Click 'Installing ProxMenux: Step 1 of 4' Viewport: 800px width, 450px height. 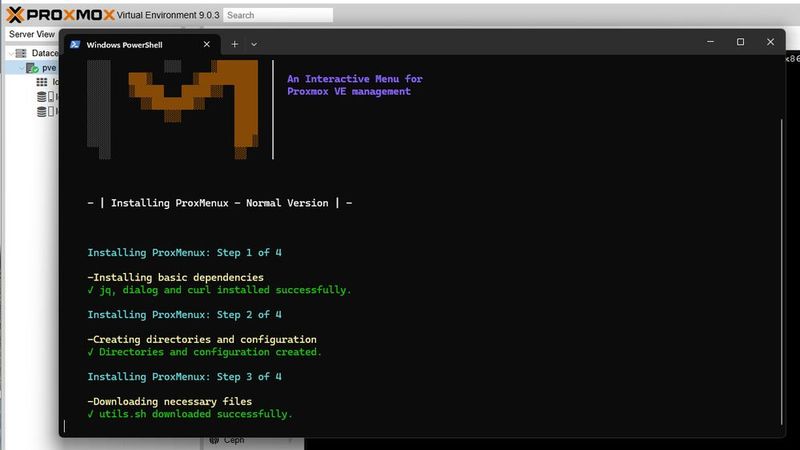click(184, 253)
